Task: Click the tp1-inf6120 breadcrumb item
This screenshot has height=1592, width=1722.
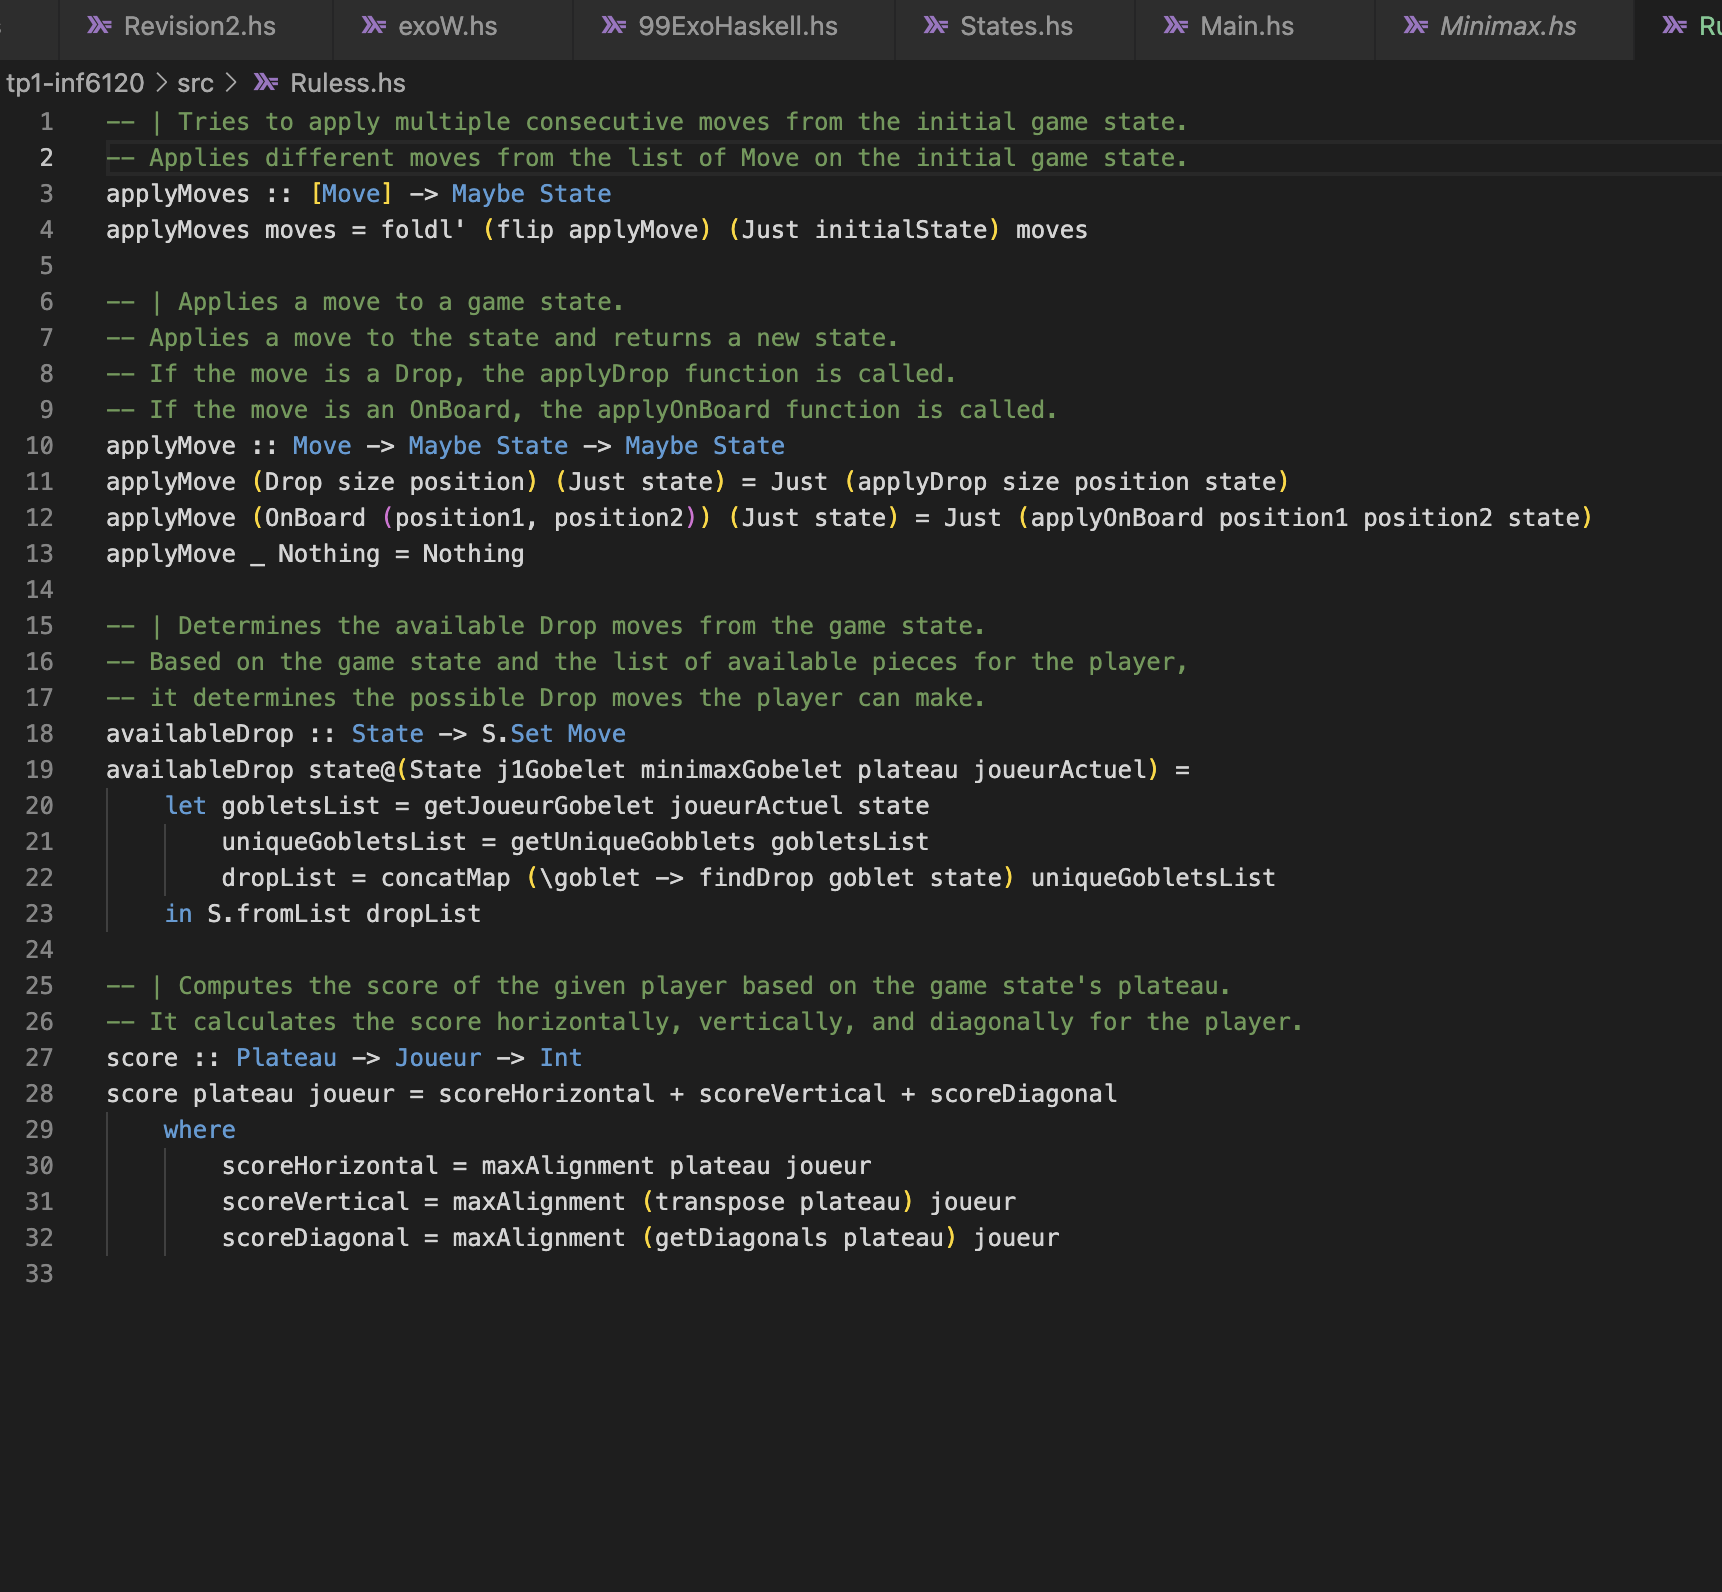Action: (74, 83)
